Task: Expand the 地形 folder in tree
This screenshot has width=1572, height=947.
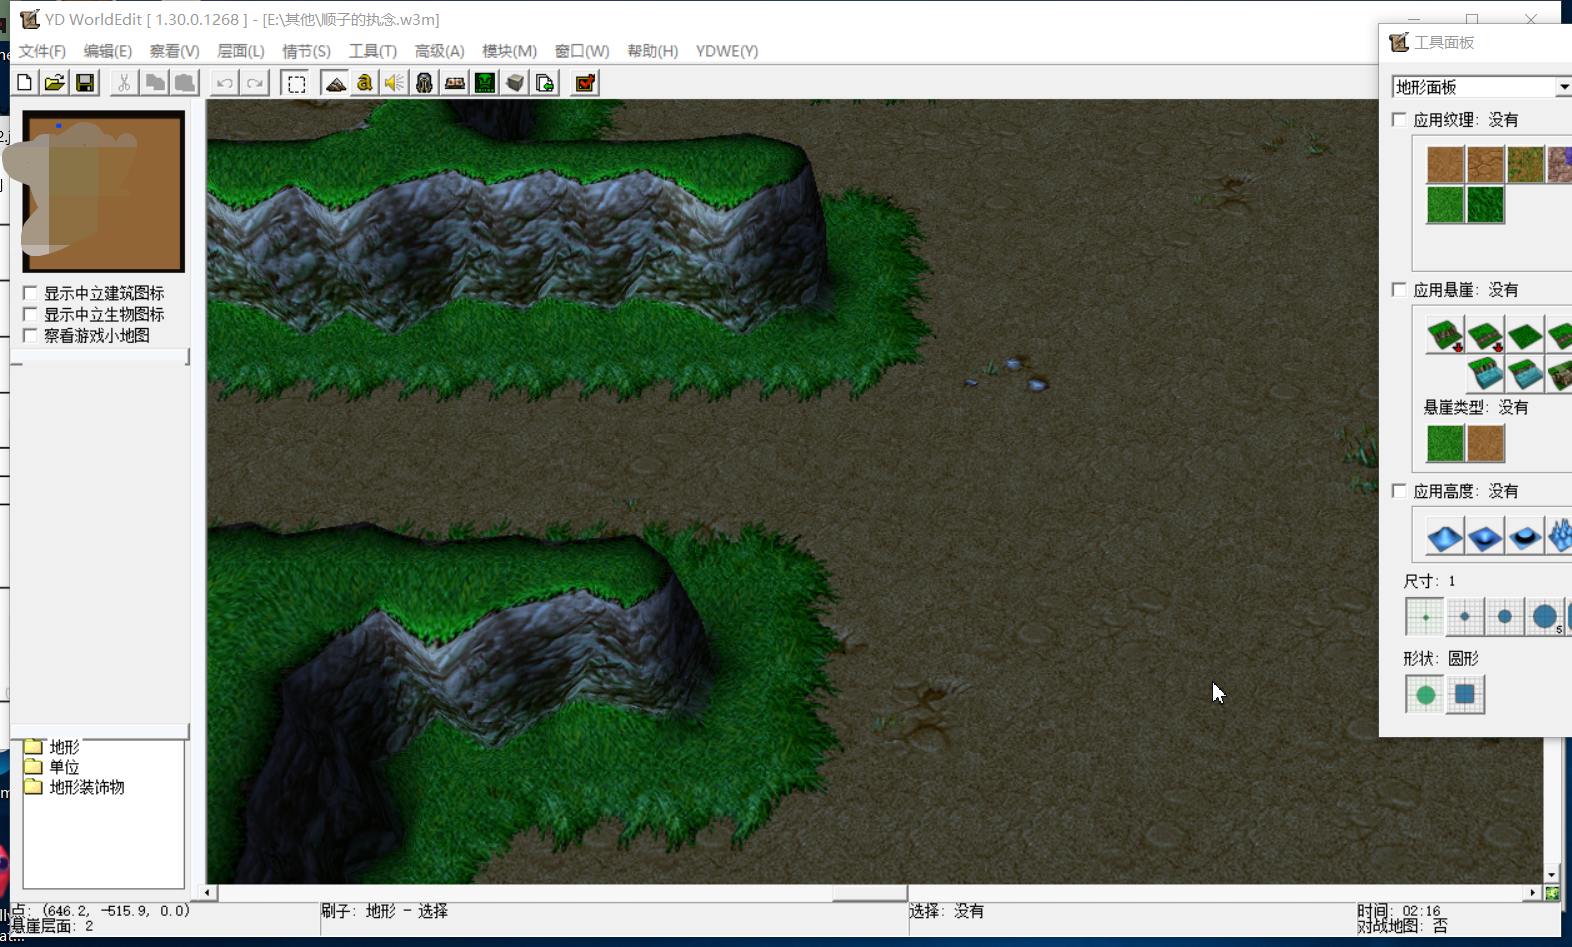Action: 34,747
